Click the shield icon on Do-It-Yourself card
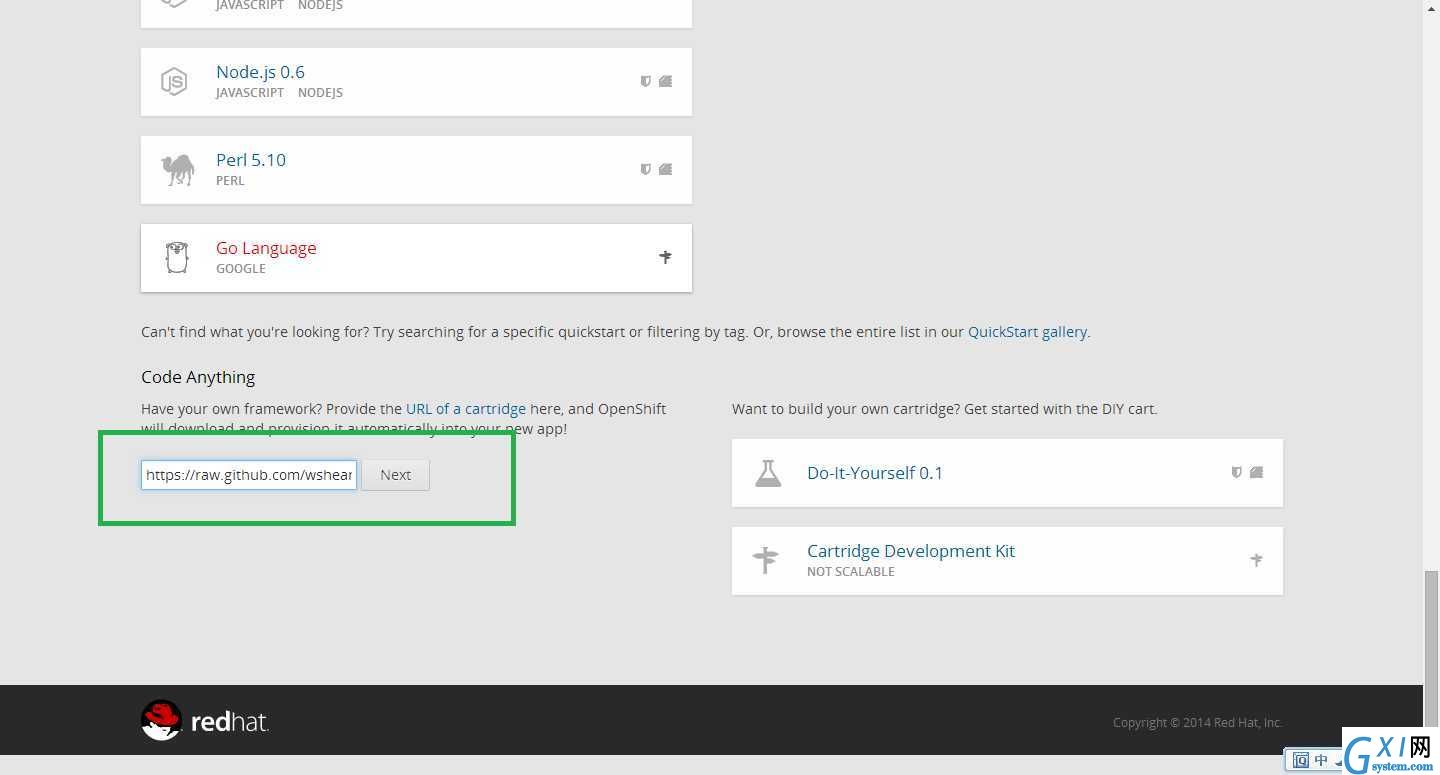 coord(1237,472)
